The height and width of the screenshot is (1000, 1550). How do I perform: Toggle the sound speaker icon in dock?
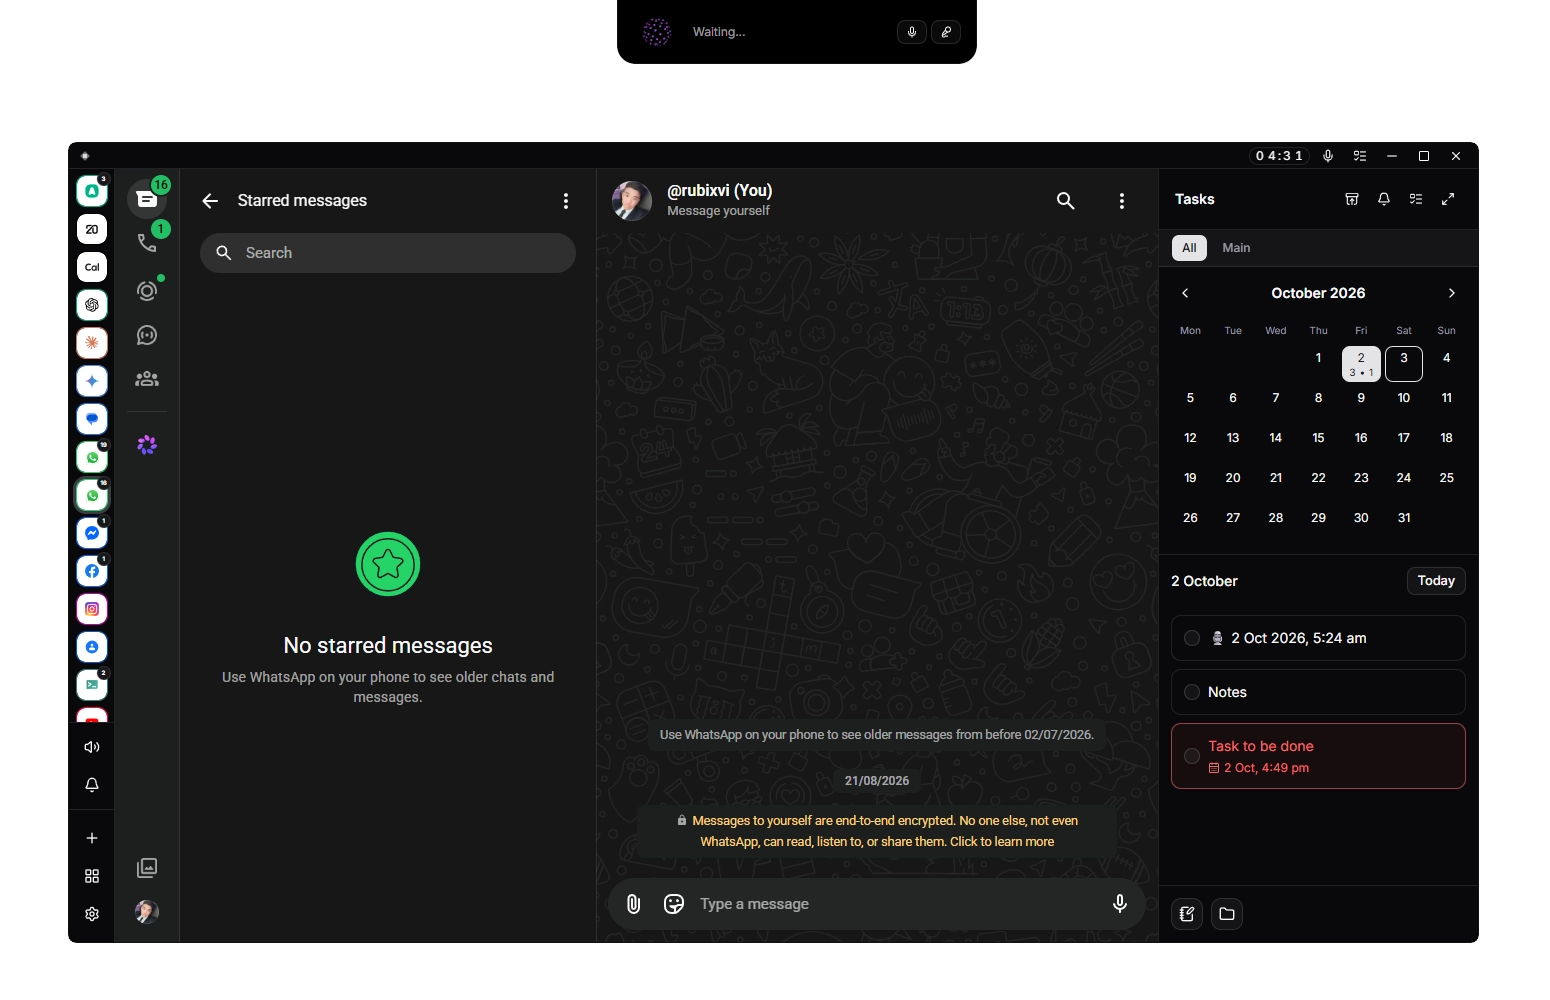92,747
